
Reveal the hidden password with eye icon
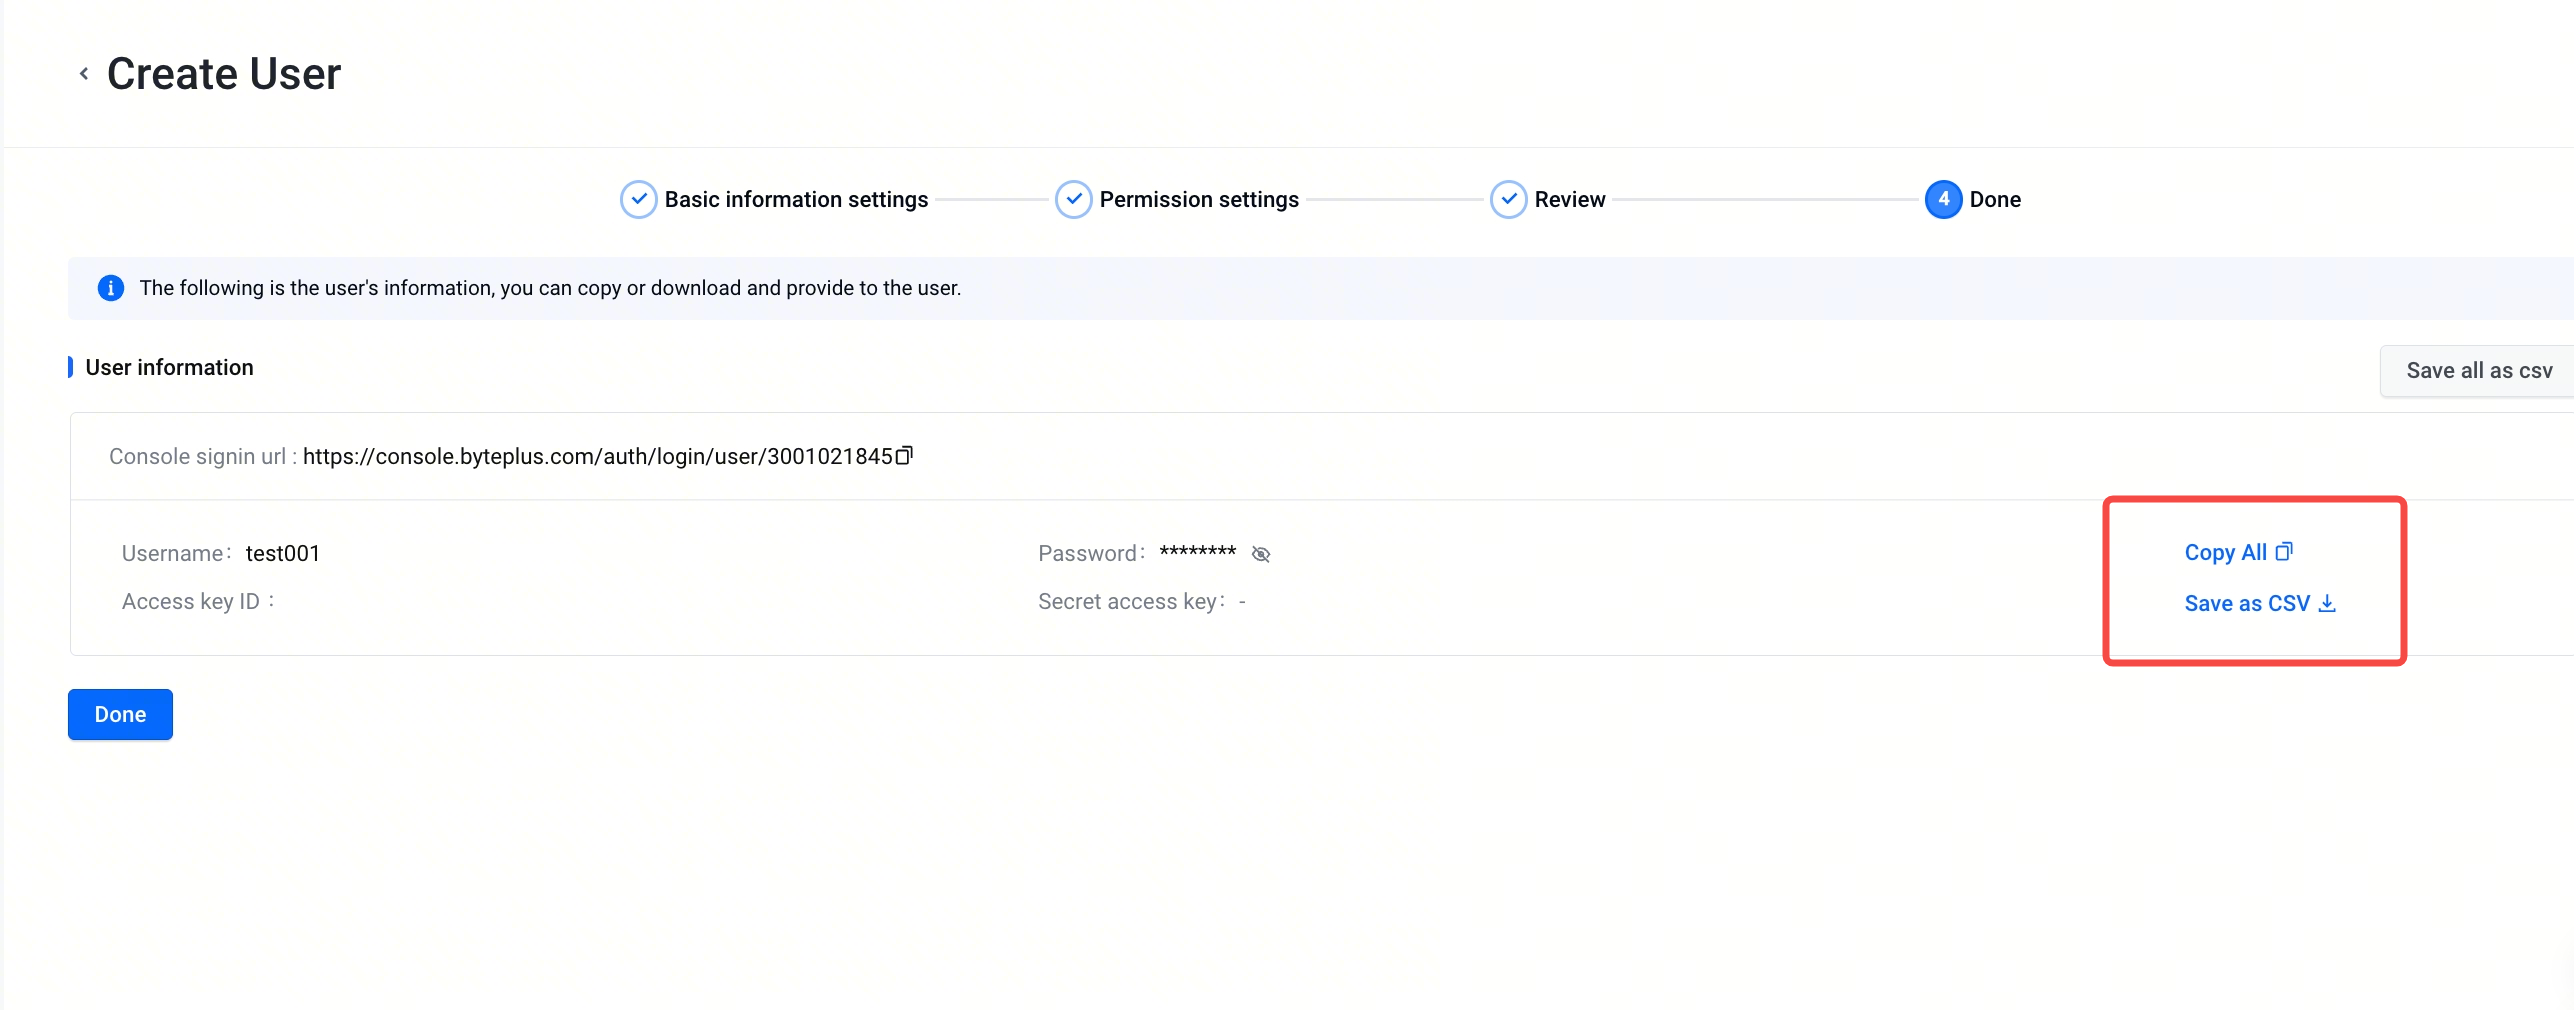pos(1261,554)
